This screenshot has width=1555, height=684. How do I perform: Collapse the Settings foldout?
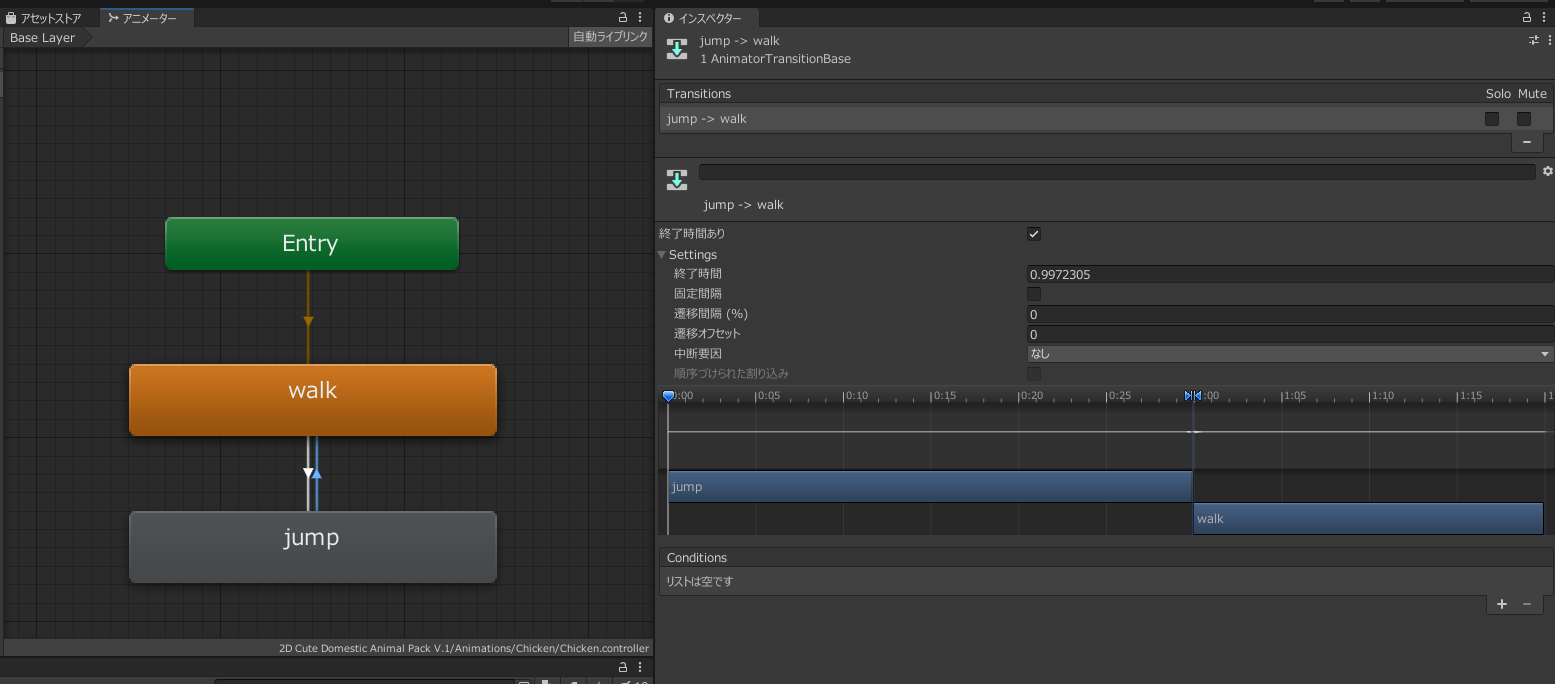662,255
